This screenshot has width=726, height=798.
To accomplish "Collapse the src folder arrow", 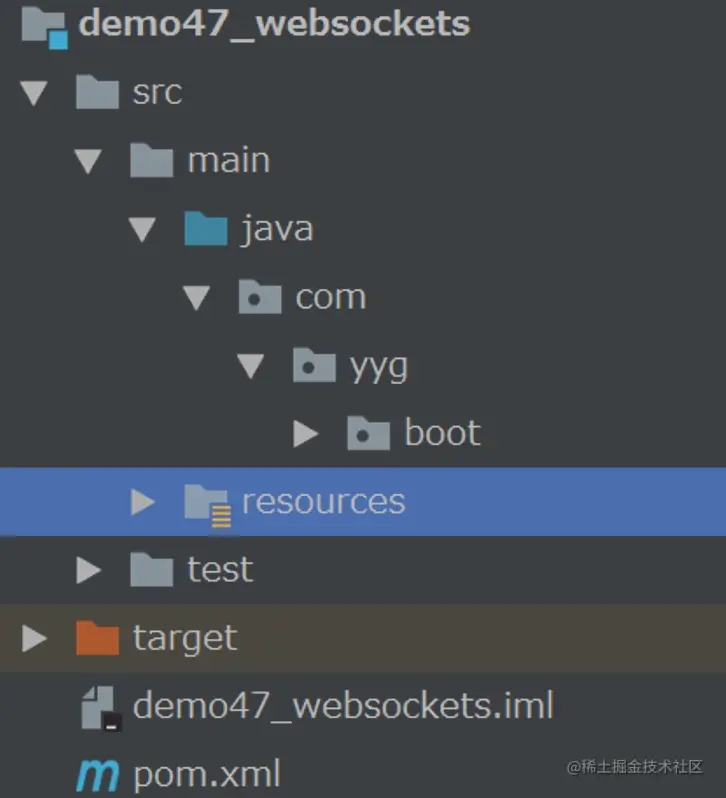I will [x=34, y=93].
